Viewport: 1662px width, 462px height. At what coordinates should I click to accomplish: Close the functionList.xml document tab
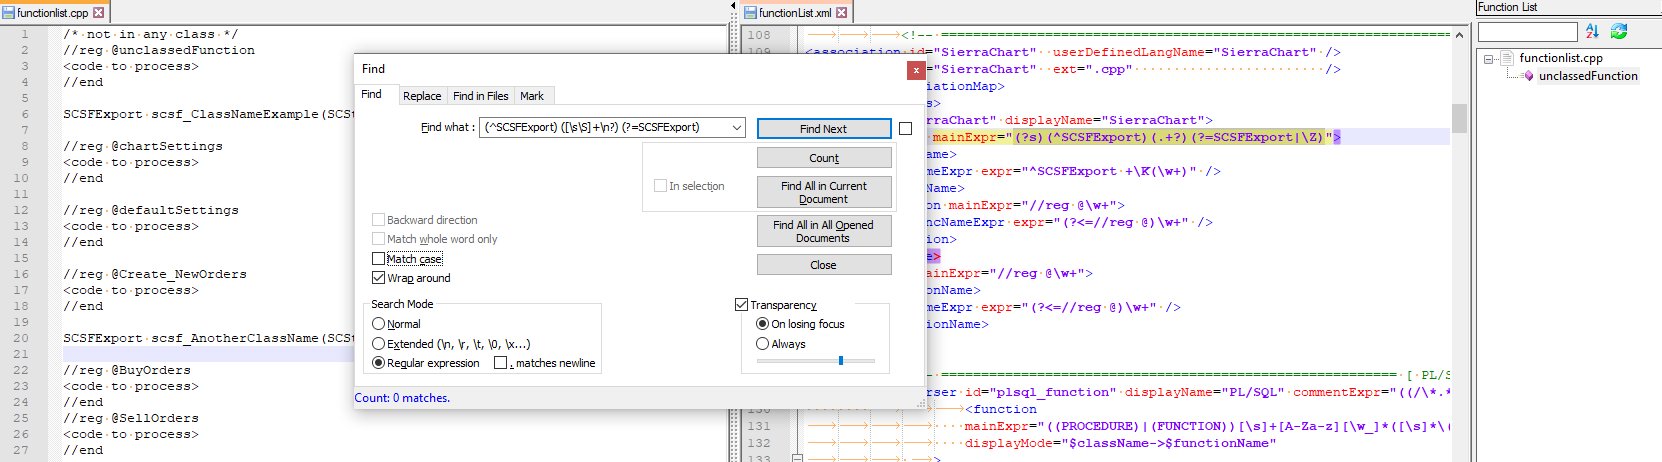(x=842, y=13)
